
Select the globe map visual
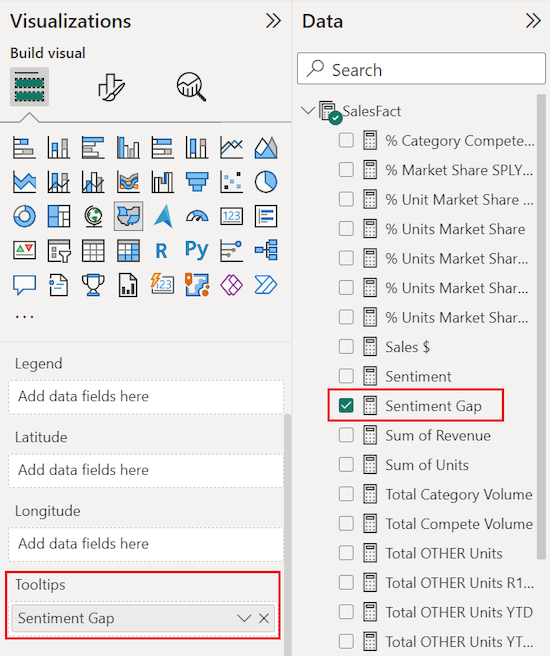pos(93,216)
